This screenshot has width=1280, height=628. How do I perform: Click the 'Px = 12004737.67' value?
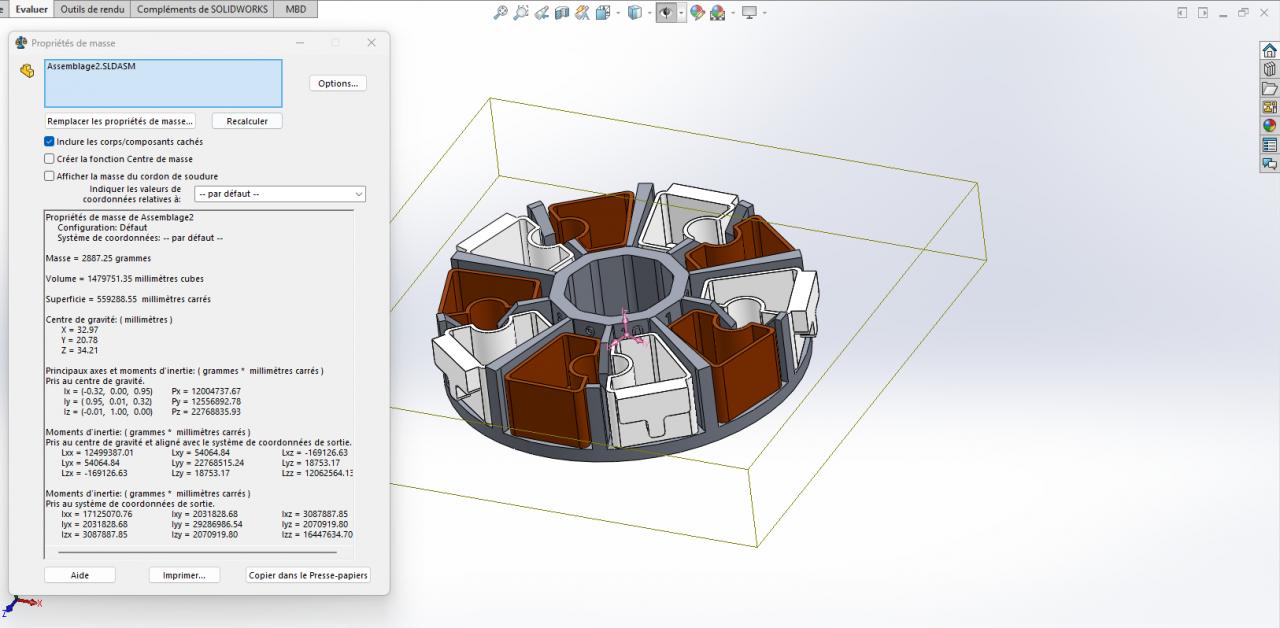point(206,391)
